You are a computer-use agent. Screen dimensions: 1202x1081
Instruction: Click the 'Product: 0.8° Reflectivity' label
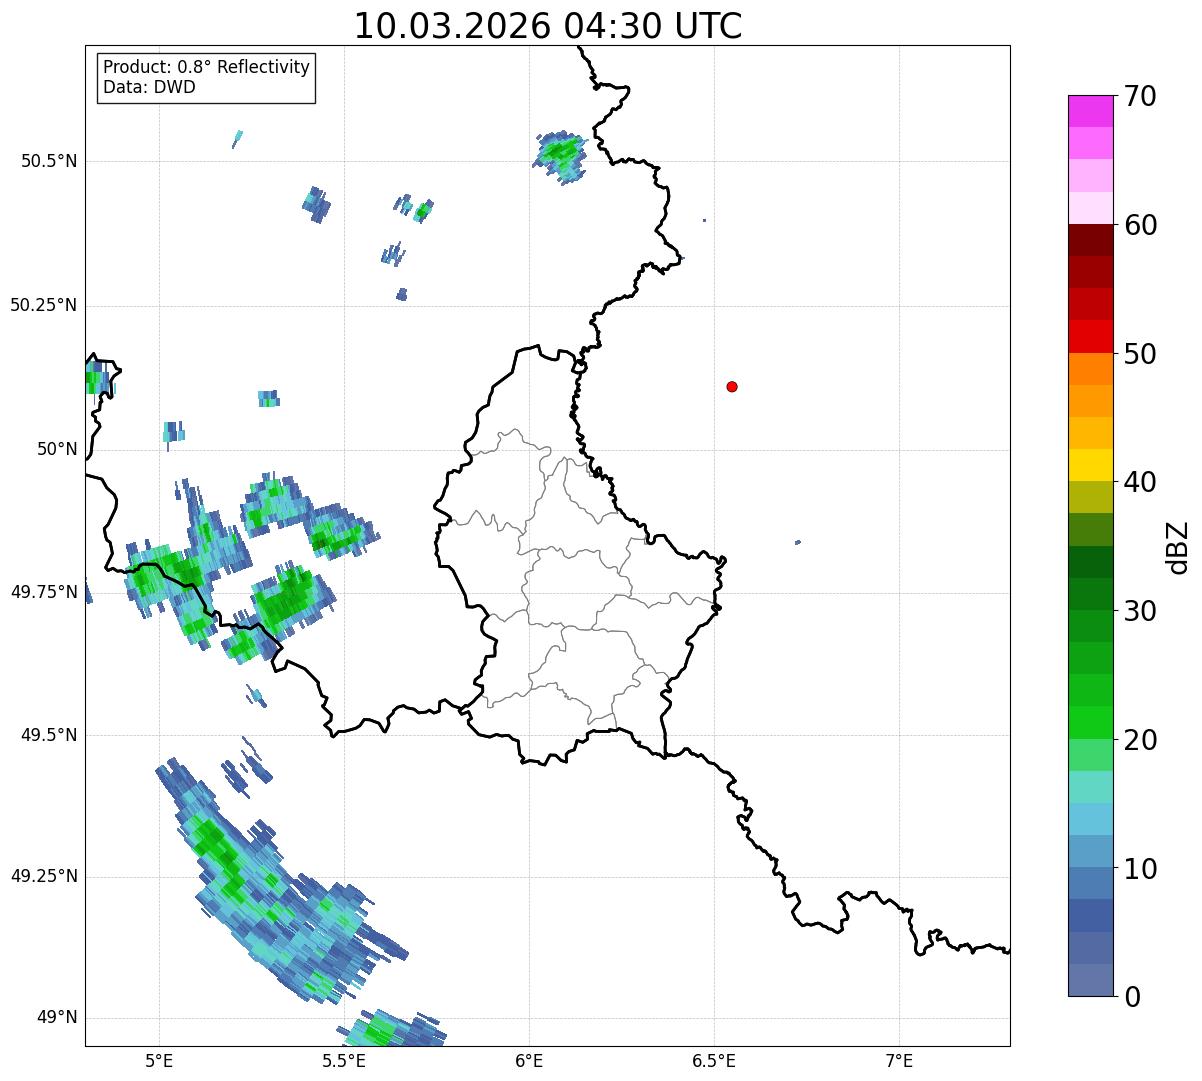(207, 67)
